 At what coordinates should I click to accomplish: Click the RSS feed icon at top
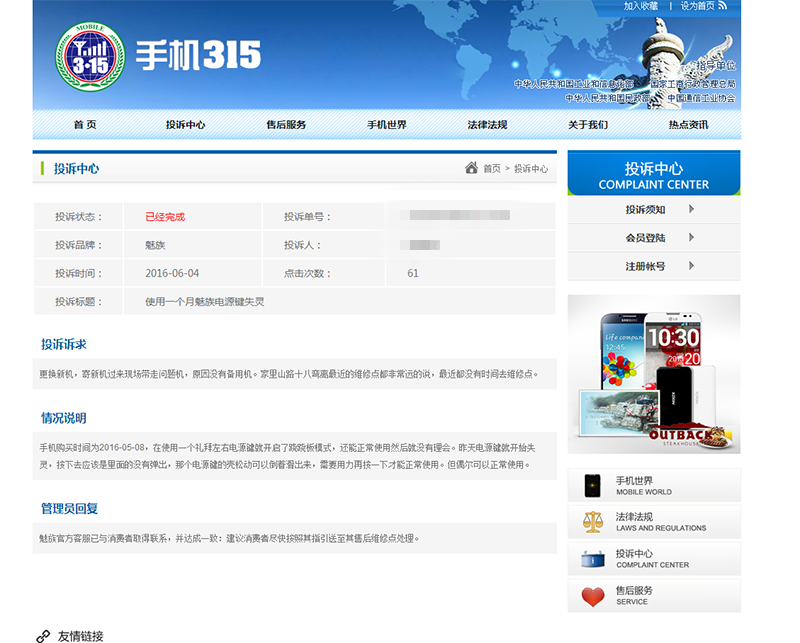pyautogui.click(x=722, y=6)
